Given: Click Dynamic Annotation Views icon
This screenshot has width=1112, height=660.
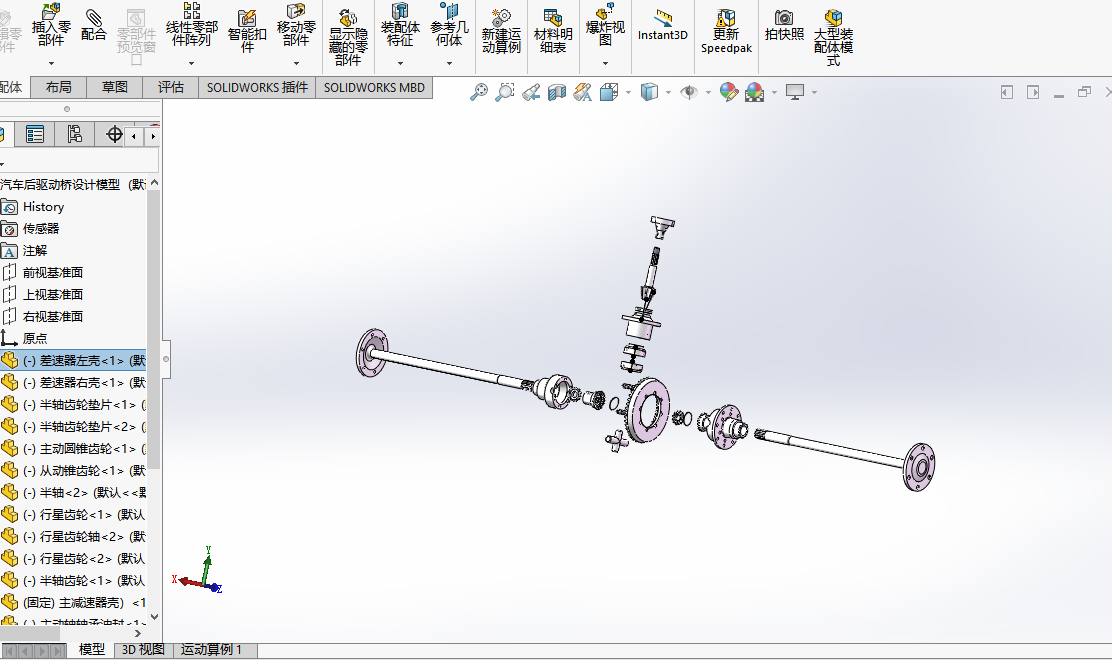Looking at the screenshot, I should coord(583,92).
